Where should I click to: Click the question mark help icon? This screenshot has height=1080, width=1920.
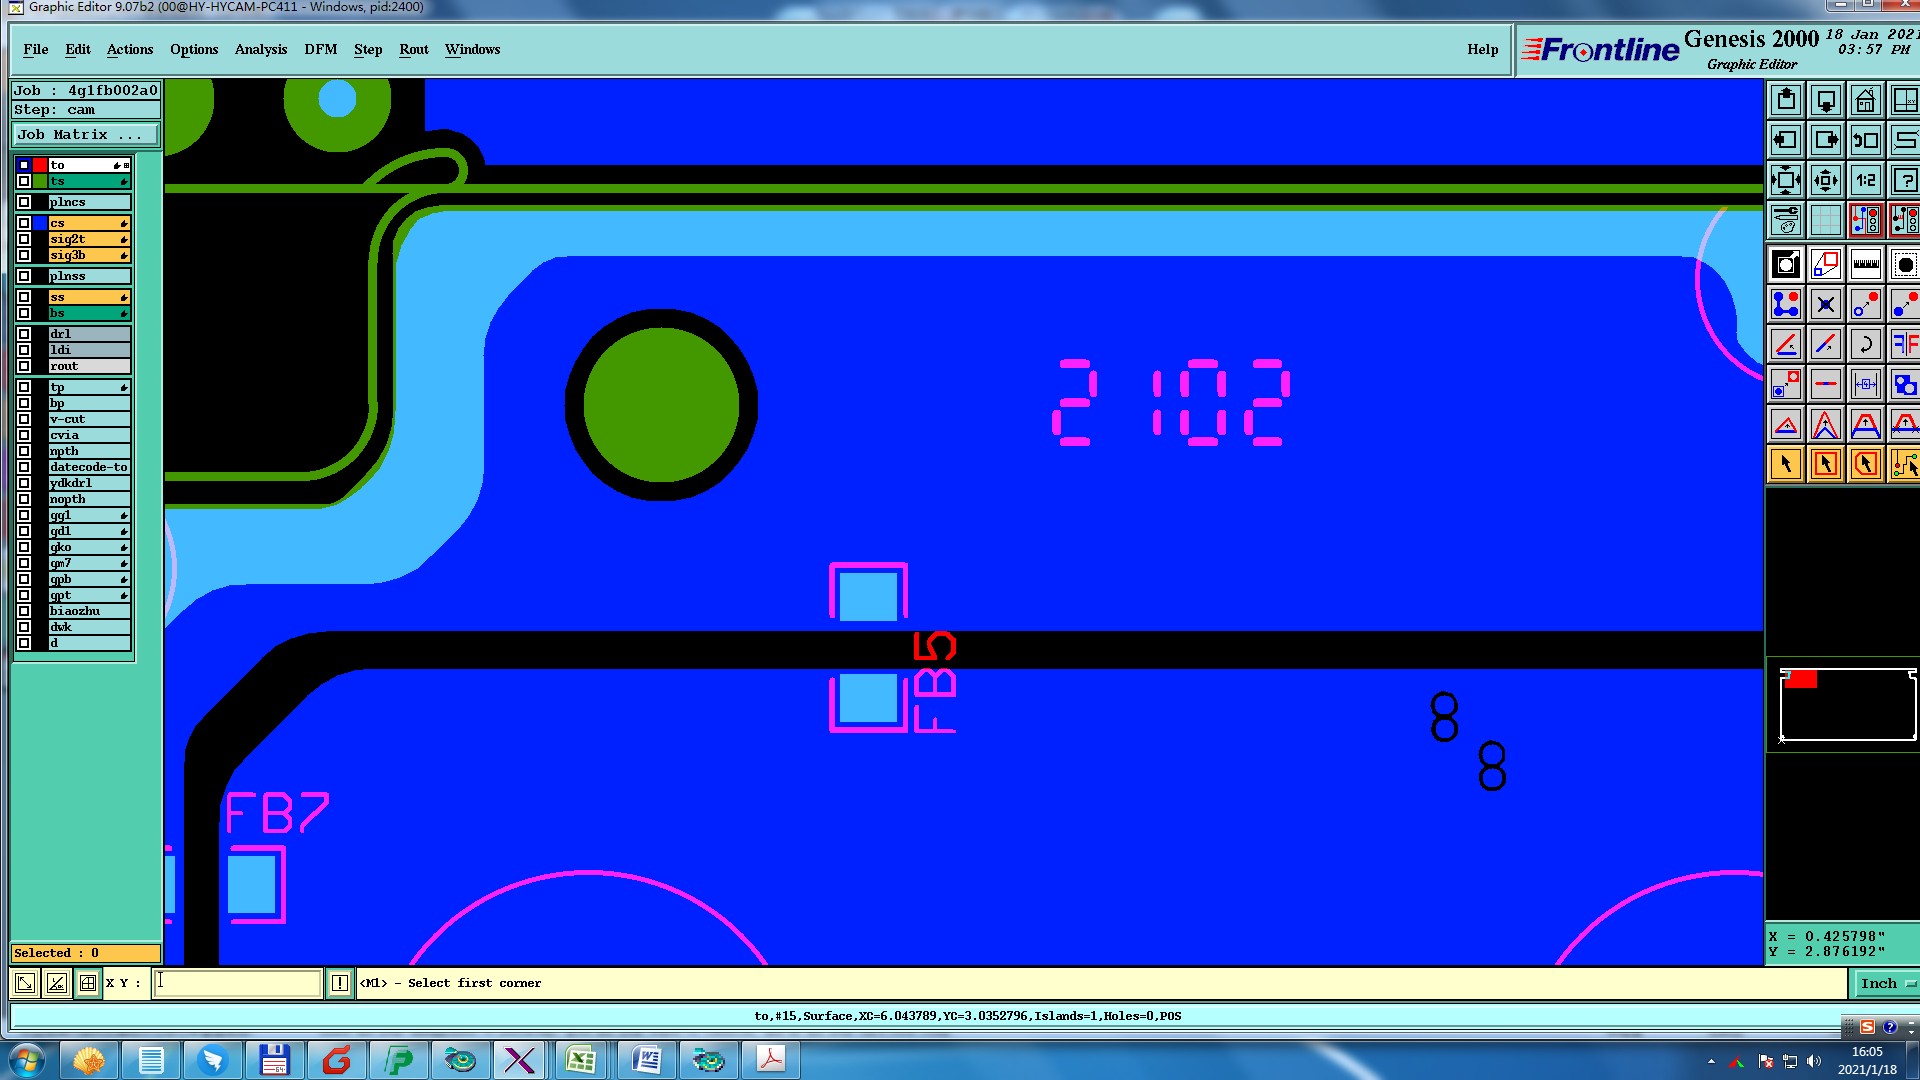(x=1904, y=180)
